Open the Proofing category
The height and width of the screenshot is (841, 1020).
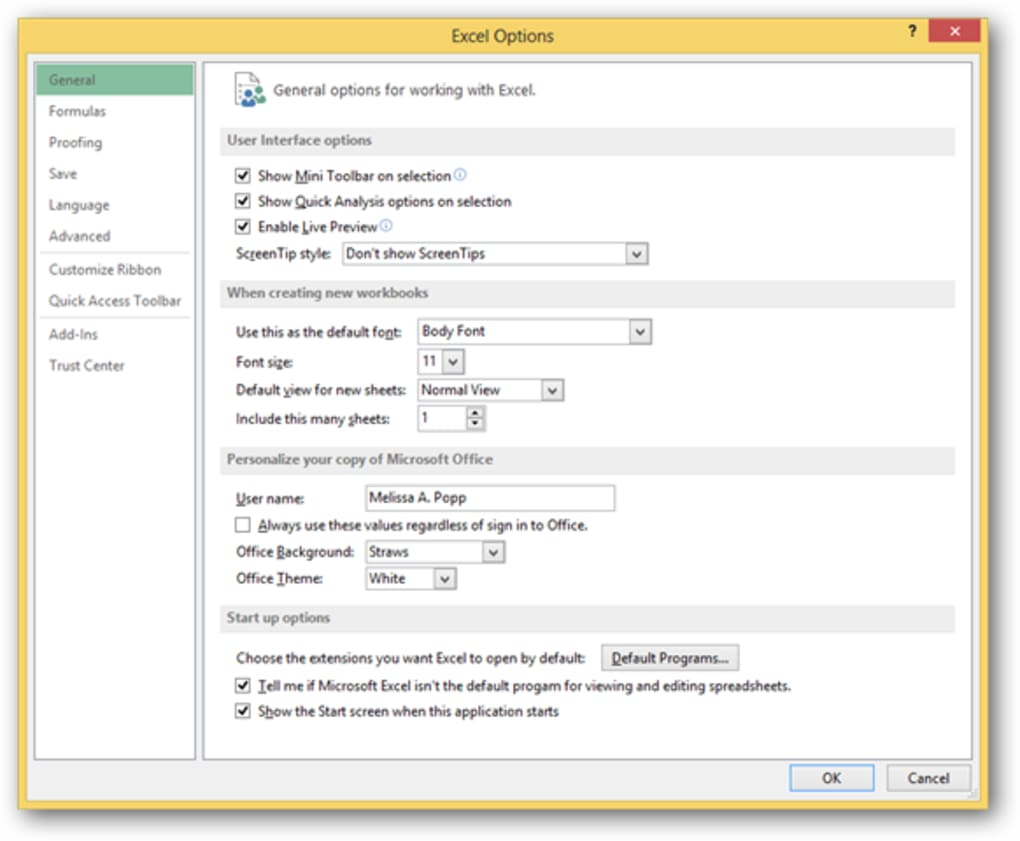(x=114, y=142)
